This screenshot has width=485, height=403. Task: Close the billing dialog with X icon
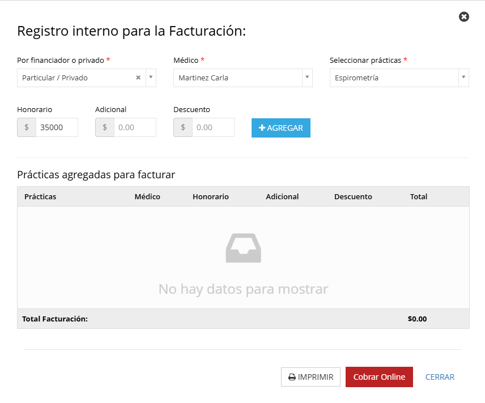pyautogui.click(x=464, y=17)
